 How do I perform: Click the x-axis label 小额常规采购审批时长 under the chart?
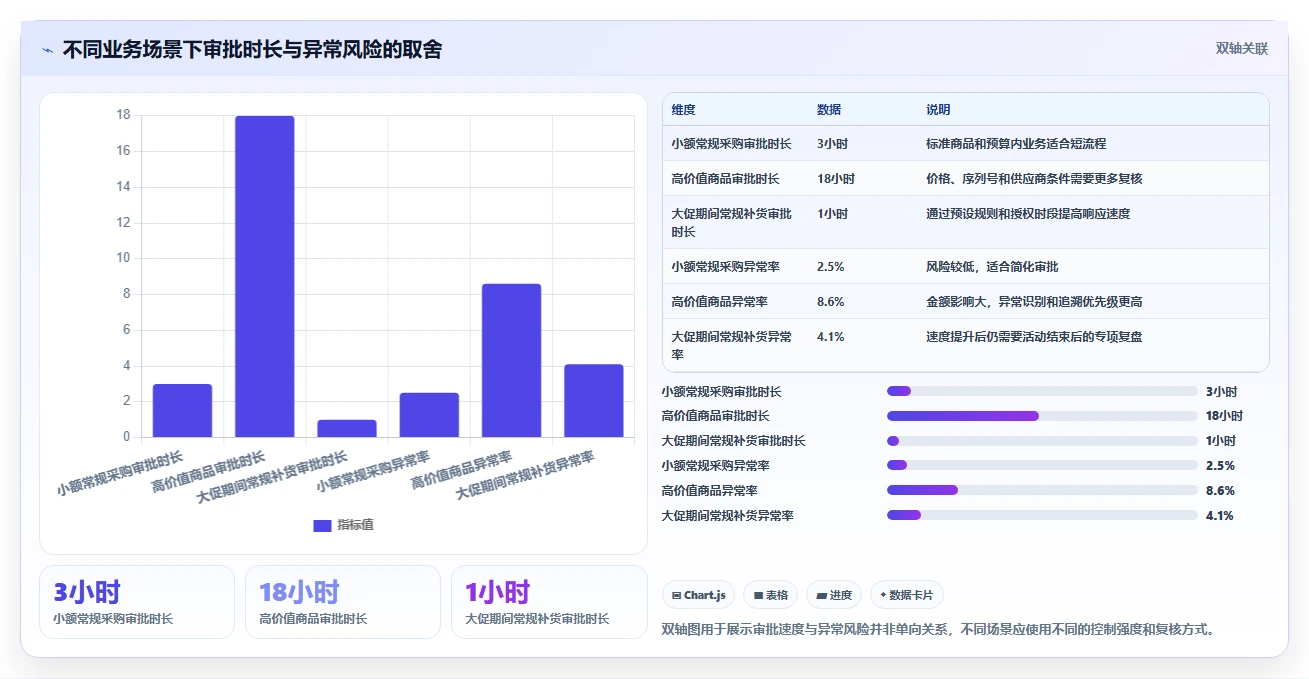tap(120, 473)
